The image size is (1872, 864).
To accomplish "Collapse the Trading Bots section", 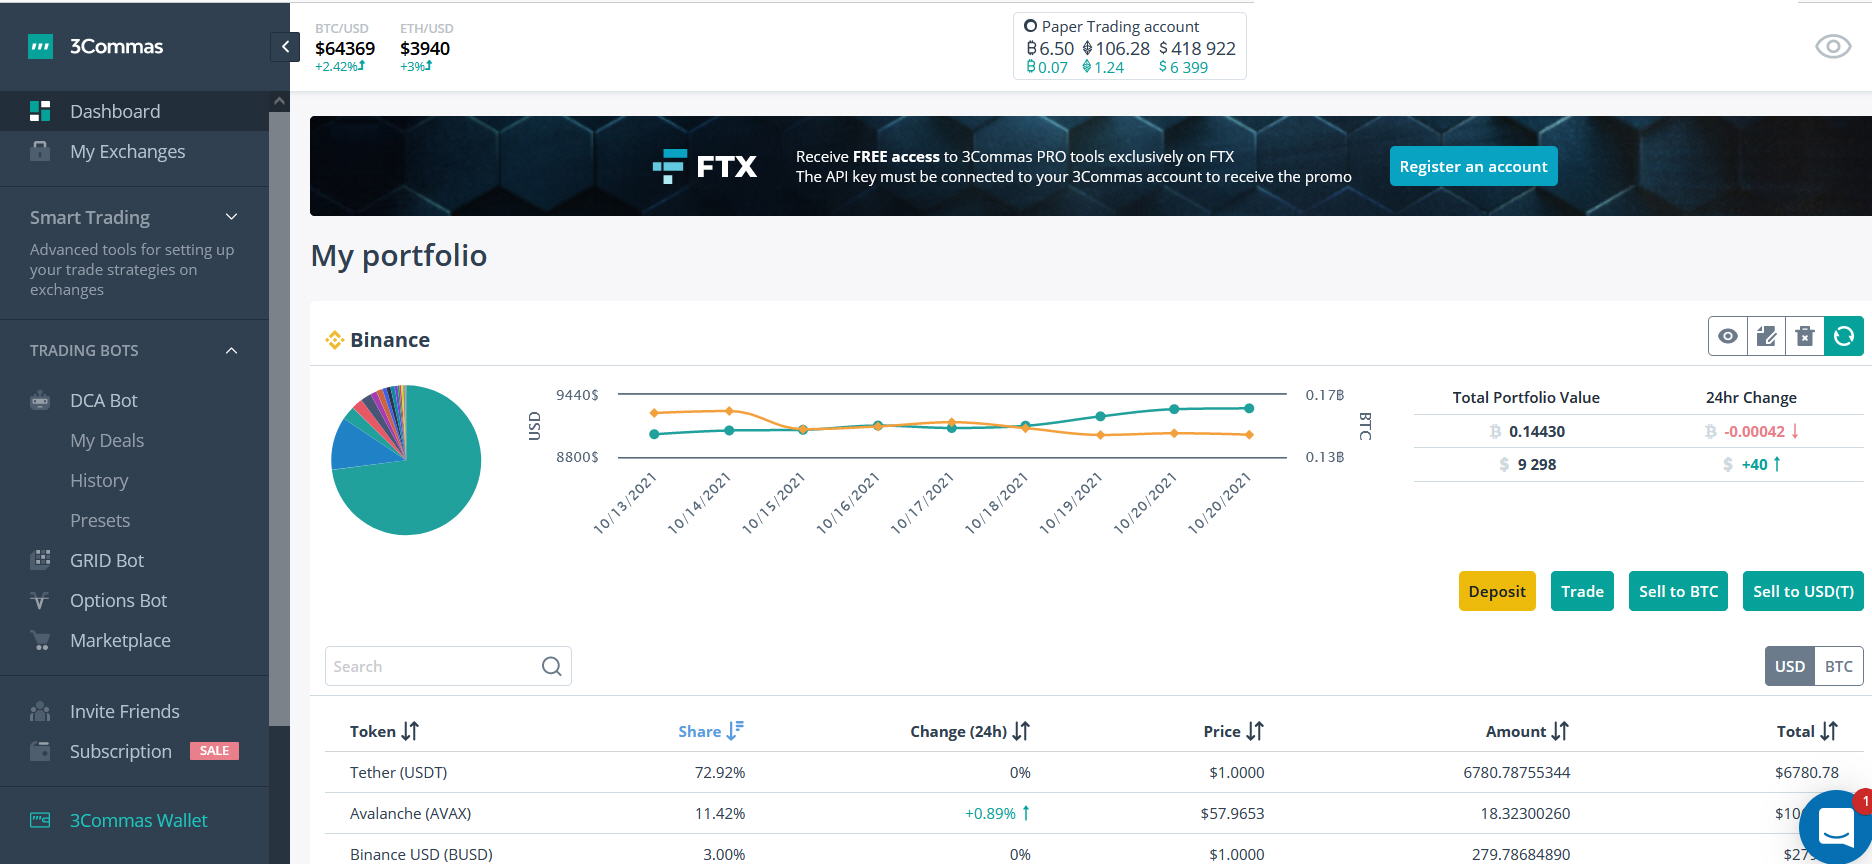I will tap(134, 350).
